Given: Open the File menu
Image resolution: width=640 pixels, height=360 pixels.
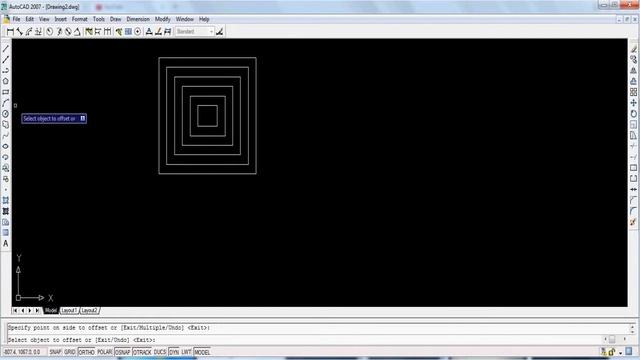Looking at the screenshot, I should pos(16,19).
